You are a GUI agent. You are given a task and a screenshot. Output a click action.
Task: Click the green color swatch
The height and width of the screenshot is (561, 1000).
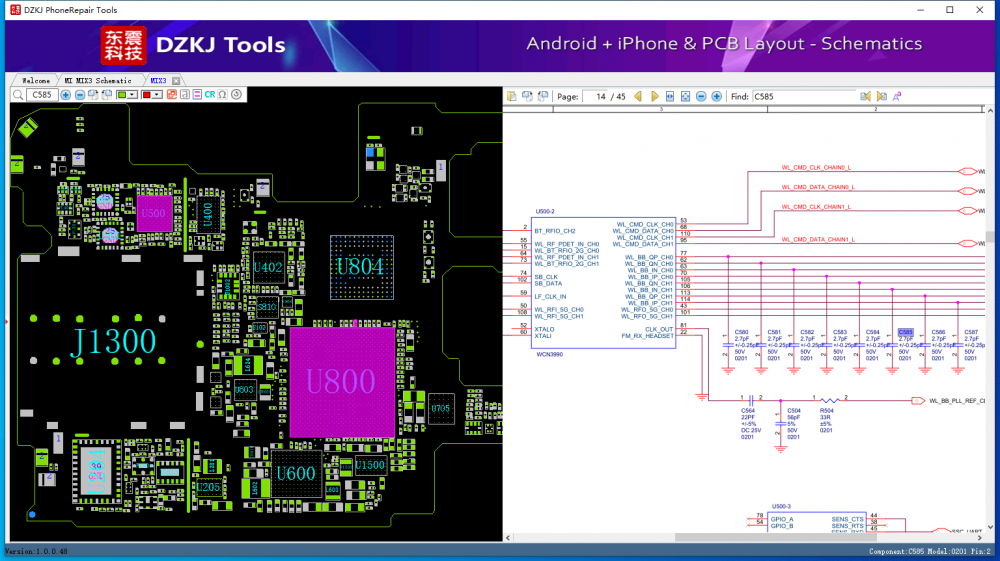click(122, 95)
